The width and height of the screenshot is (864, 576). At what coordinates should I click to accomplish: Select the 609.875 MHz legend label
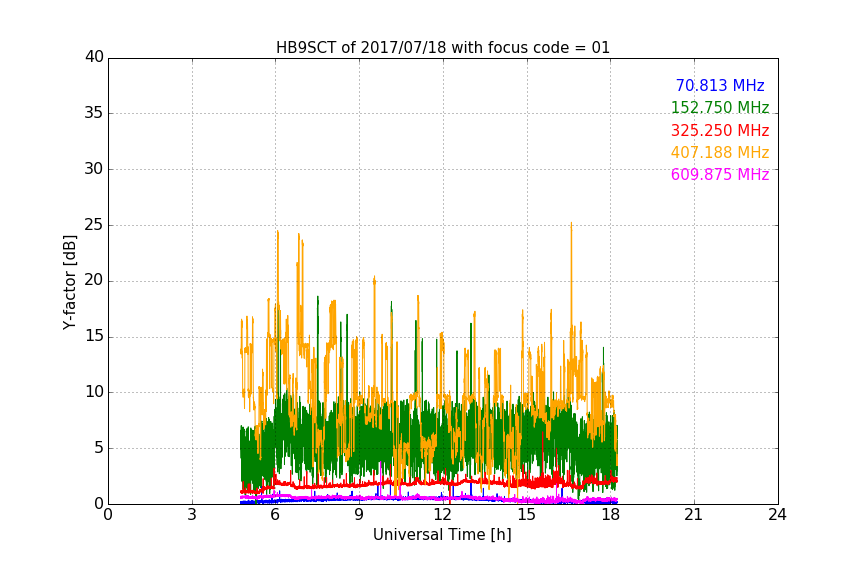click(720, 175)
